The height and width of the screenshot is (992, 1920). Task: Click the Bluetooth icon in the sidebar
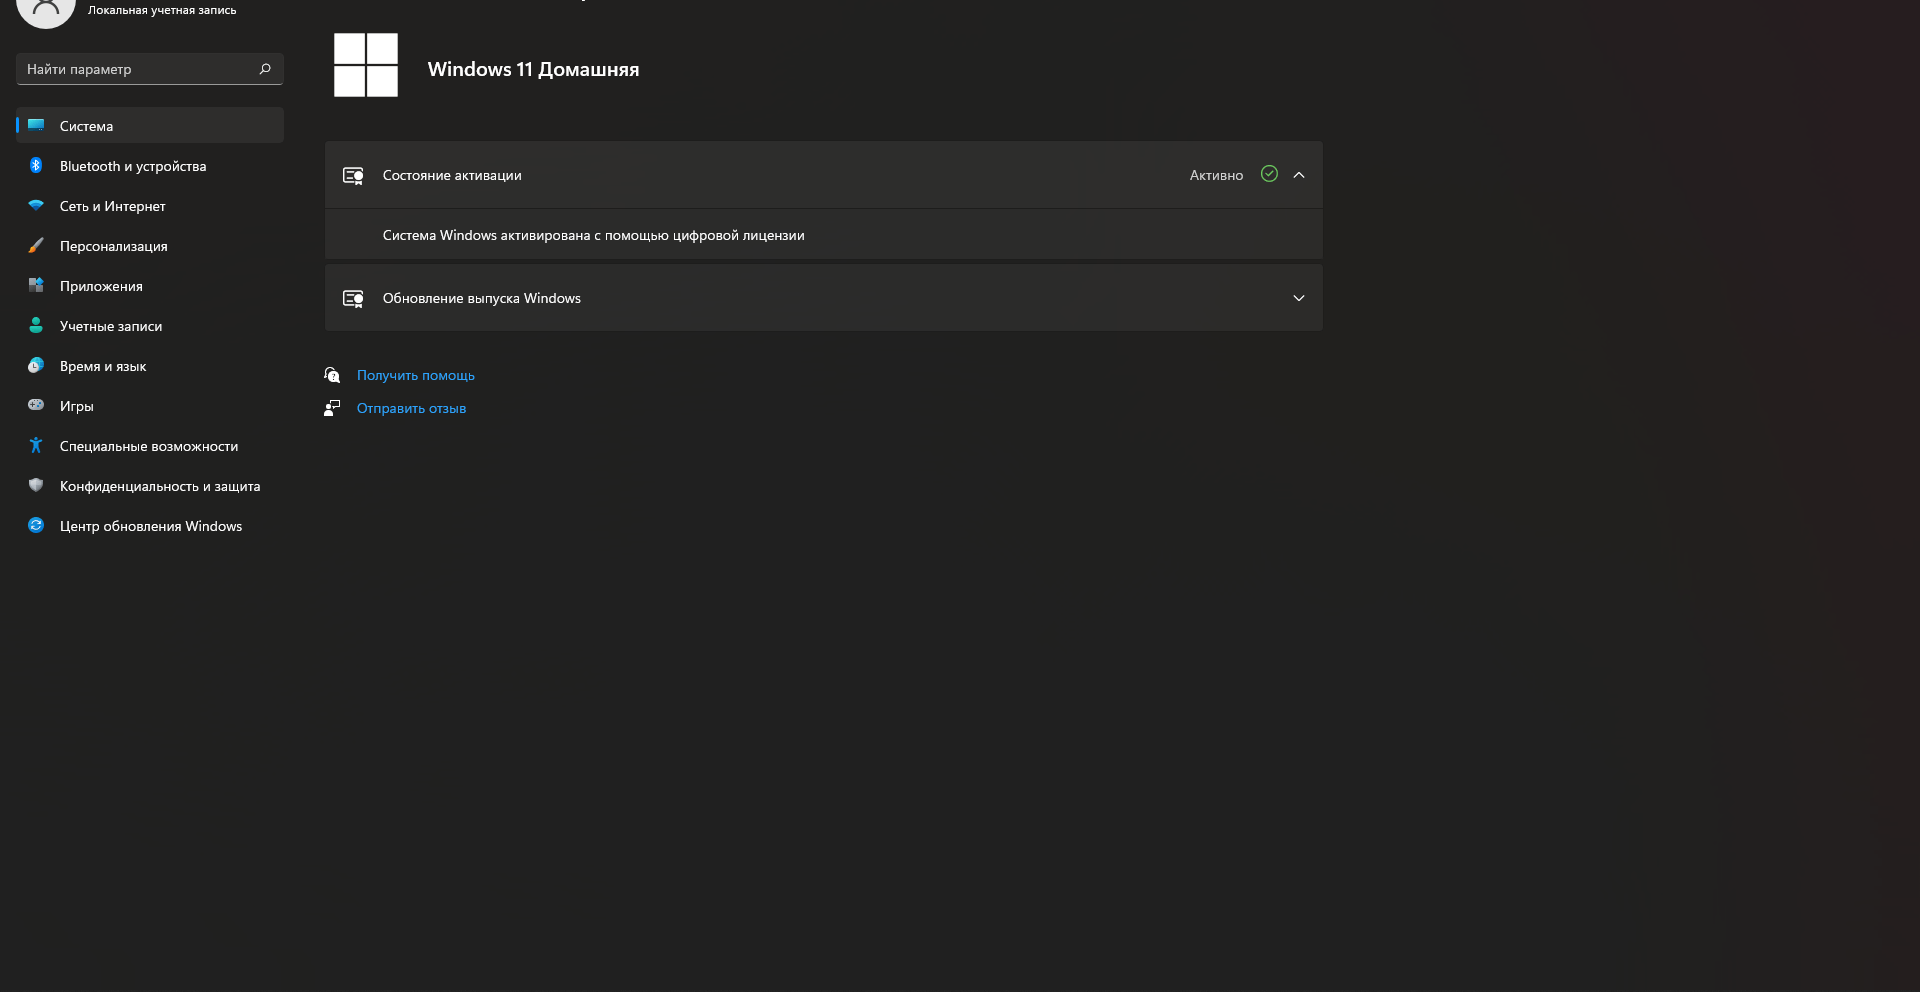(36, 165)
